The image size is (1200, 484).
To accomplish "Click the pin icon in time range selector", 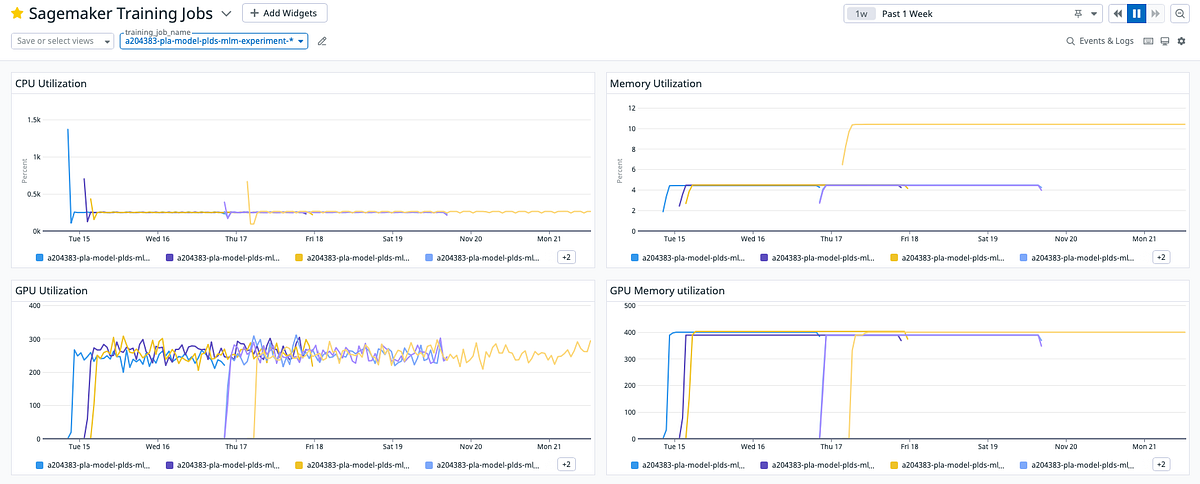I will point(1078,14).
